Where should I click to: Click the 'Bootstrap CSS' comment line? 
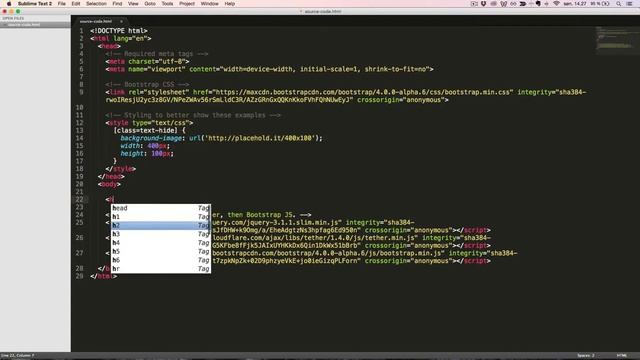147,84
